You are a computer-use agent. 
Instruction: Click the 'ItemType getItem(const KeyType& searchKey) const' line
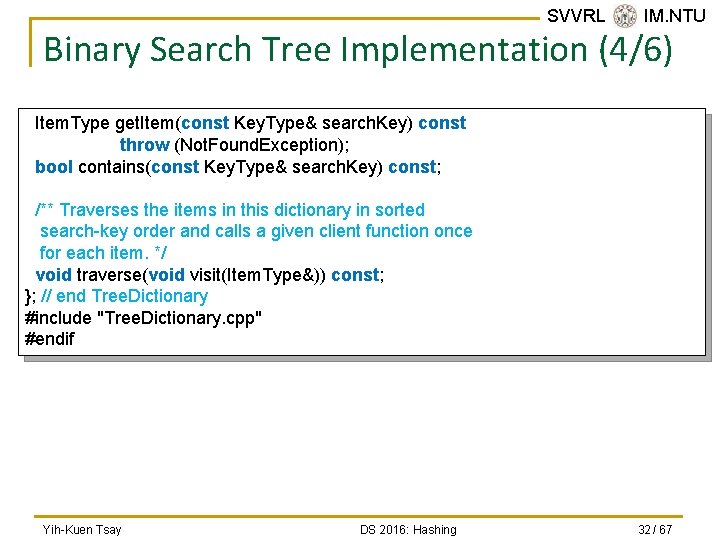[250, 123]
